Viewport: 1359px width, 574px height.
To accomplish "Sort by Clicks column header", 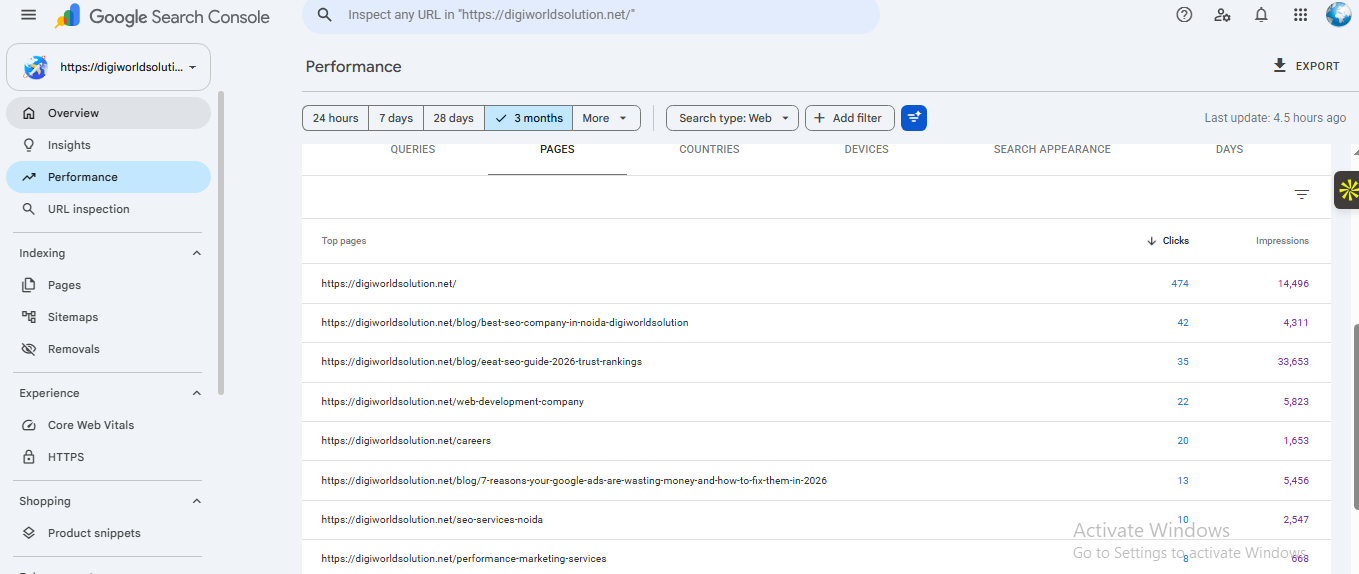I will (1168, 241).
